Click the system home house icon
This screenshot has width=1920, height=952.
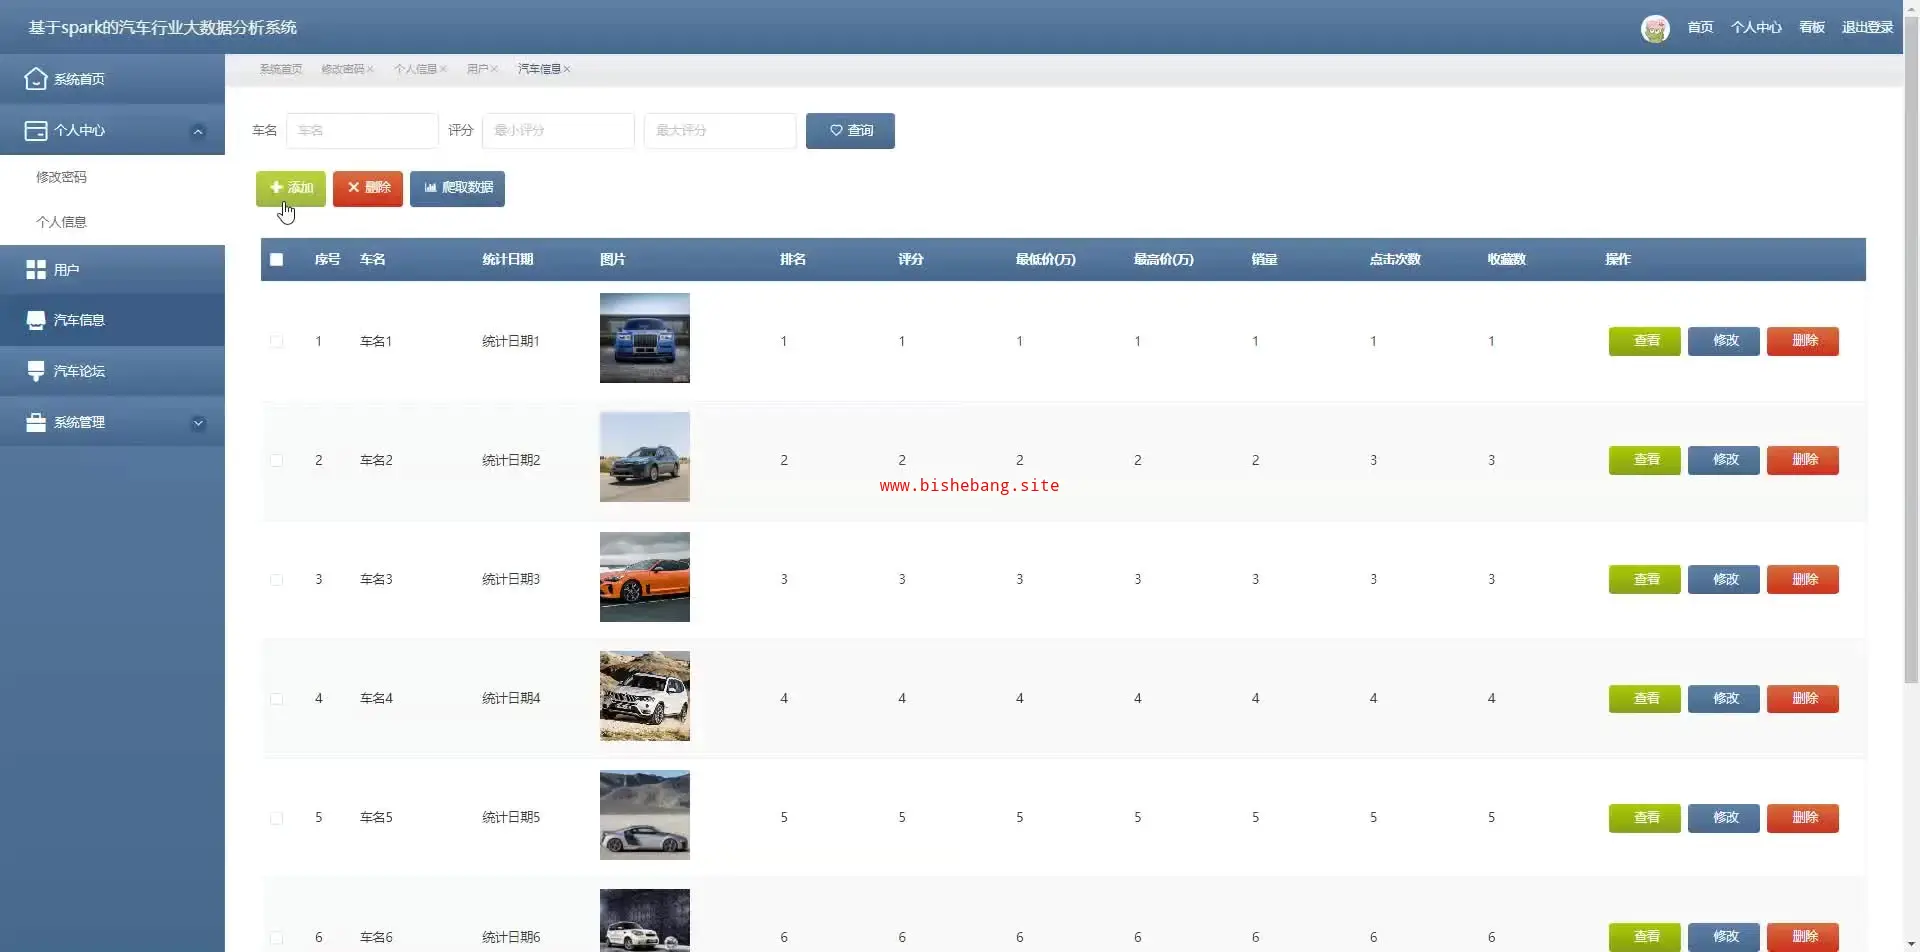point(36,79)
